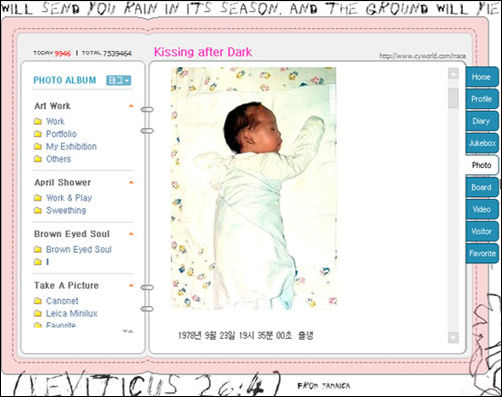The image size is (502, 397).
Task: Collapse the Brown Eyed Soul category
Action: click(131, 234)
